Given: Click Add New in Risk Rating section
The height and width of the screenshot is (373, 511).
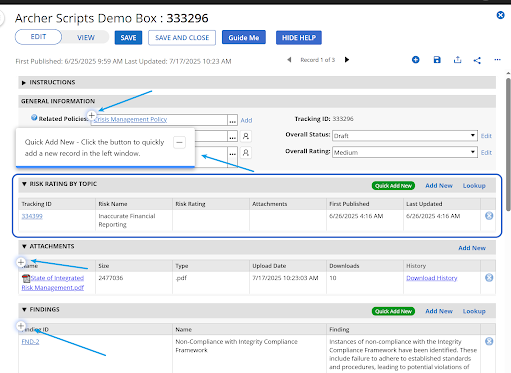Looking at the screenshot, I should [439, 186].
